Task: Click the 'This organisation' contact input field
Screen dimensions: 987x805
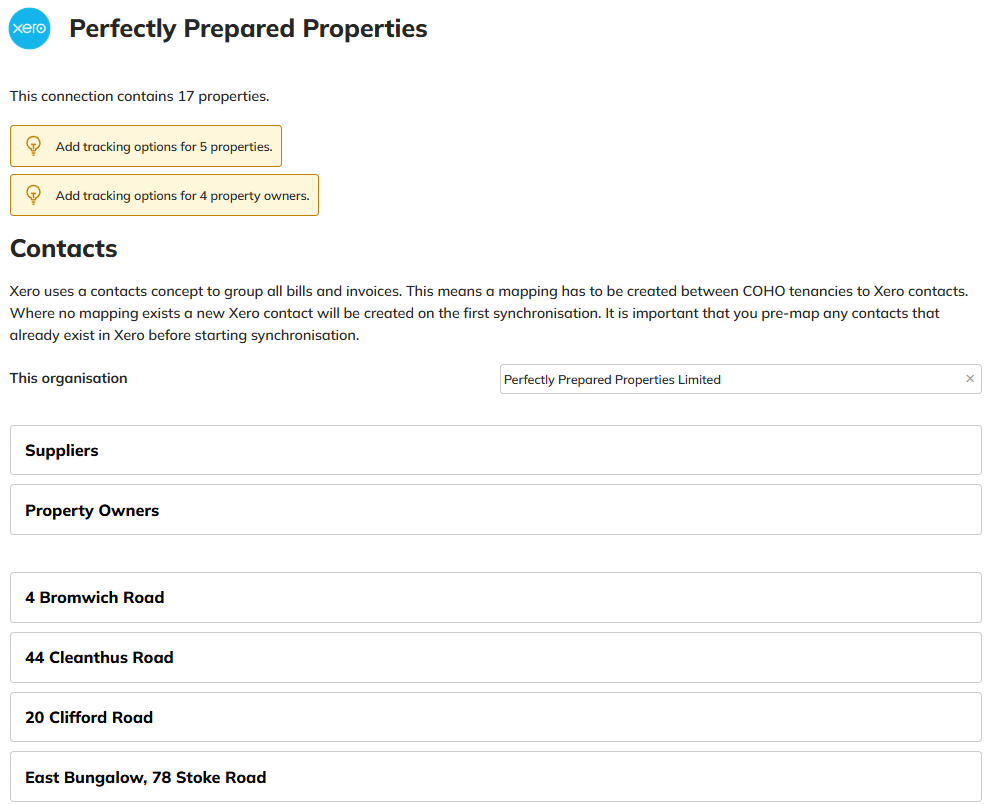Action: (x=730, y=380)
